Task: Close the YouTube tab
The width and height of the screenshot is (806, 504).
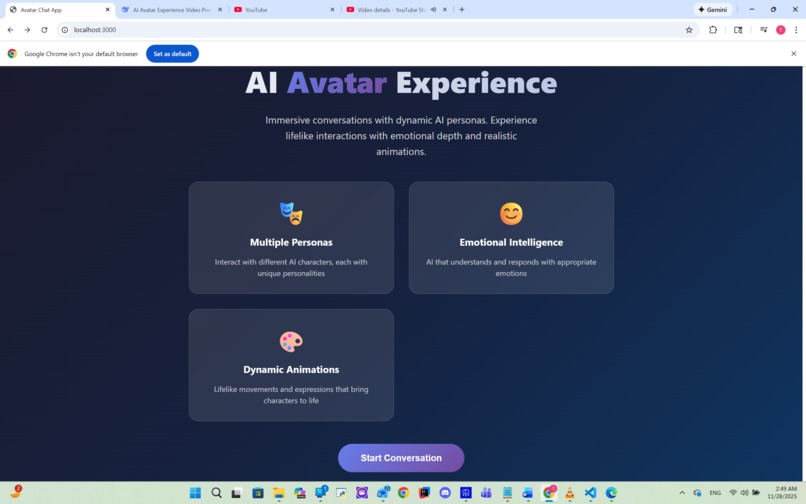Action: click(332, 9)
